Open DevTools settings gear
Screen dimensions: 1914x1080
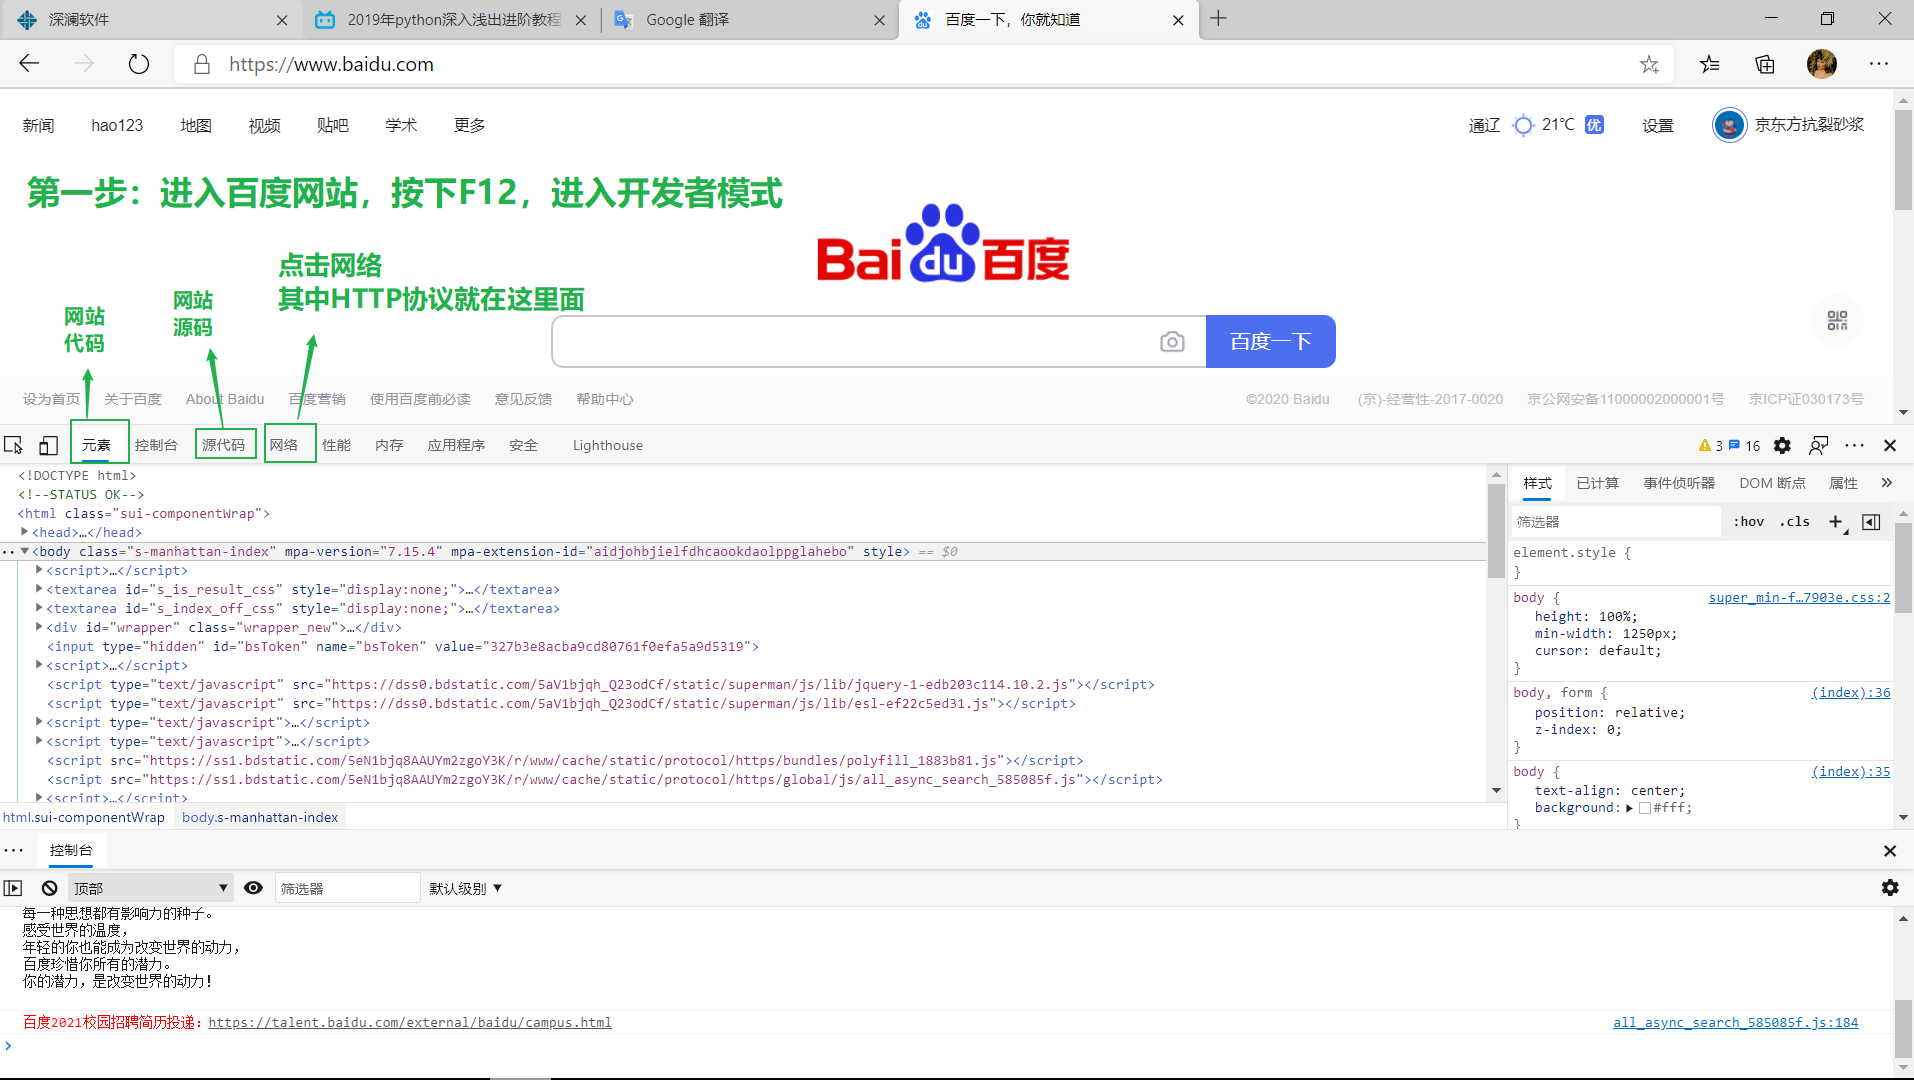[x=1782, y=446]
